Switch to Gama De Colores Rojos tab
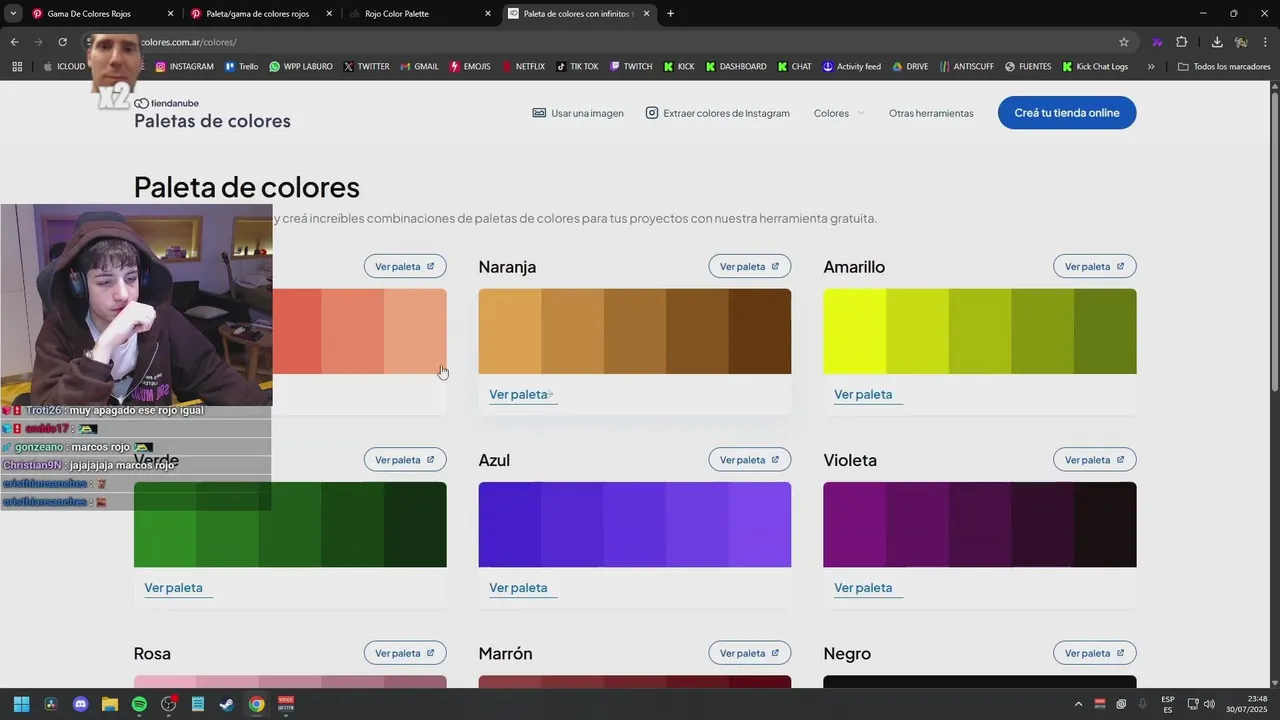 (x=103, y=14)
